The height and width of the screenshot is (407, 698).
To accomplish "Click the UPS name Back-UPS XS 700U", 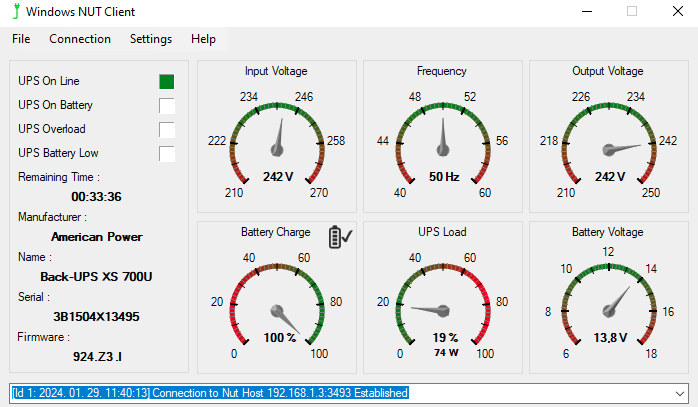I will [96, 277].
